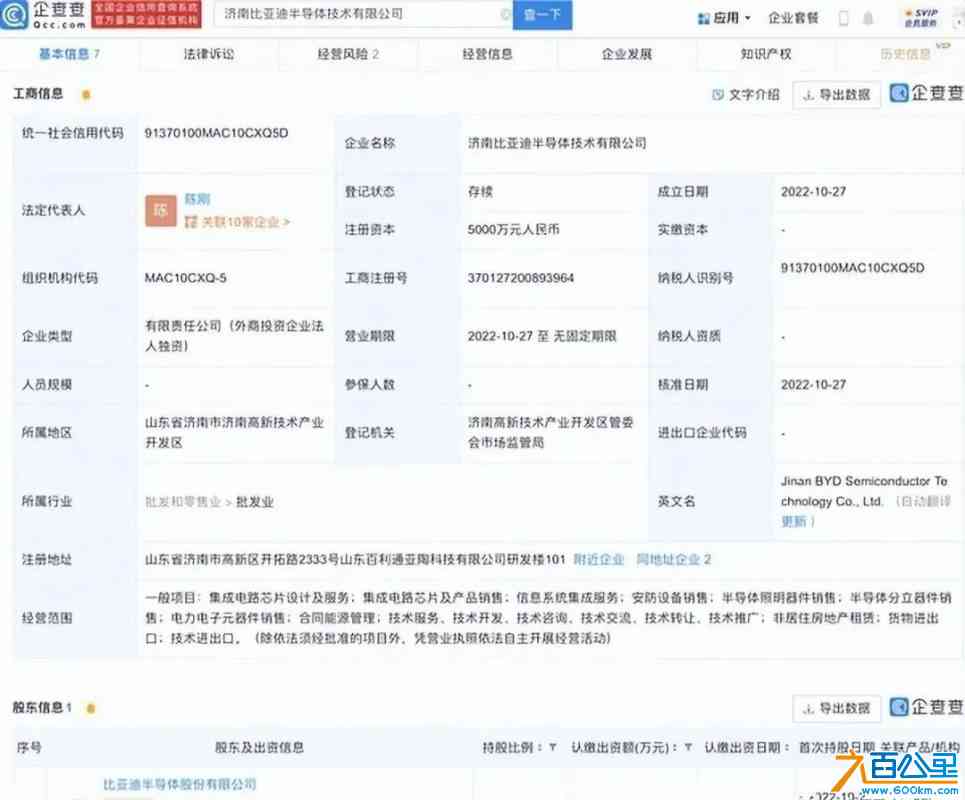This screenshot has width=965, height=800.
Task: Click orange dot icon beside 股东信息
Action: coord(90,708)
